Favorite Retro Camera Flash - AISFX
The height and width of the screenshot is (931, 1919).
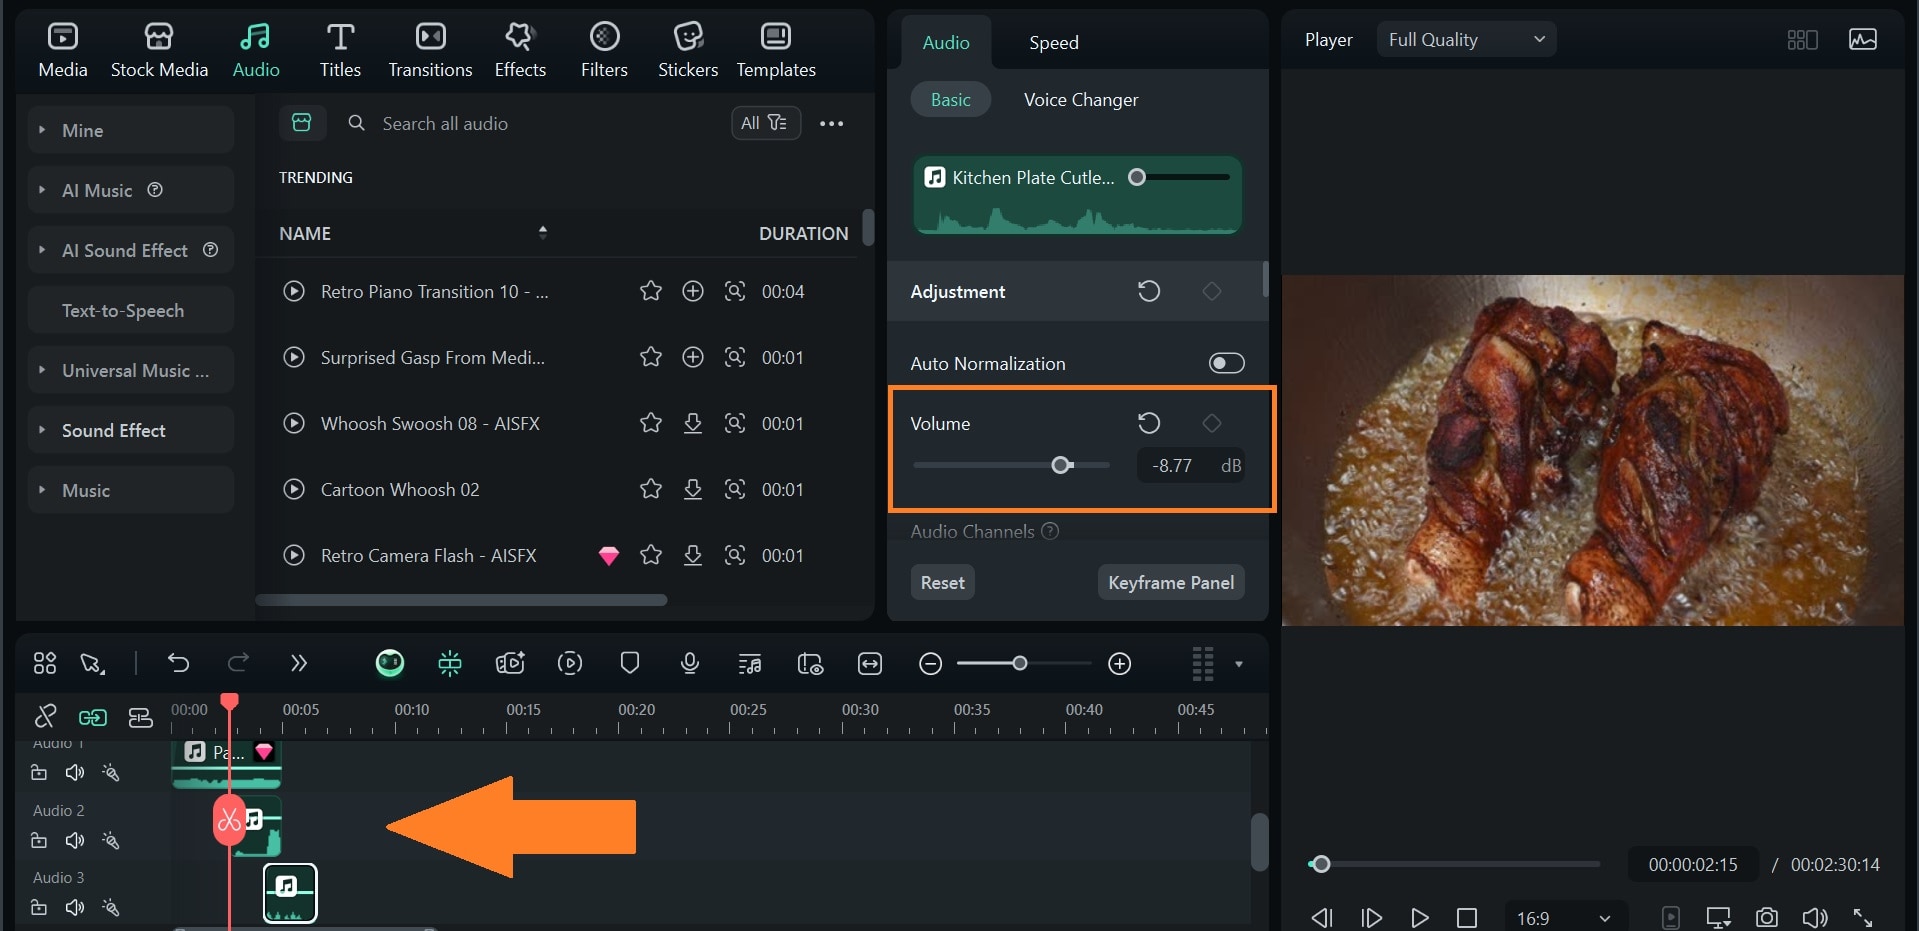point(651,555)
